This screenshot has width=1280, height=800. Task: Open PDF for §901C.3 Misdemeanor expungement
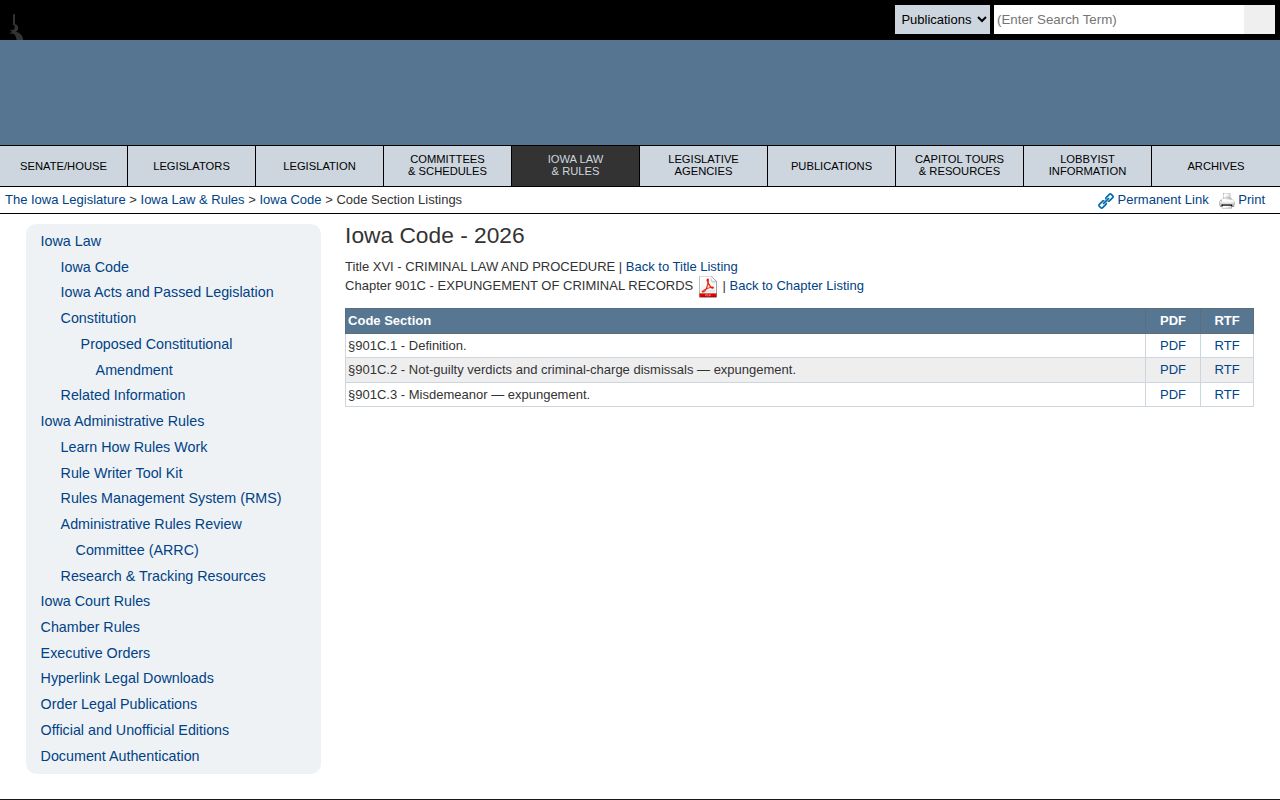1172,395
